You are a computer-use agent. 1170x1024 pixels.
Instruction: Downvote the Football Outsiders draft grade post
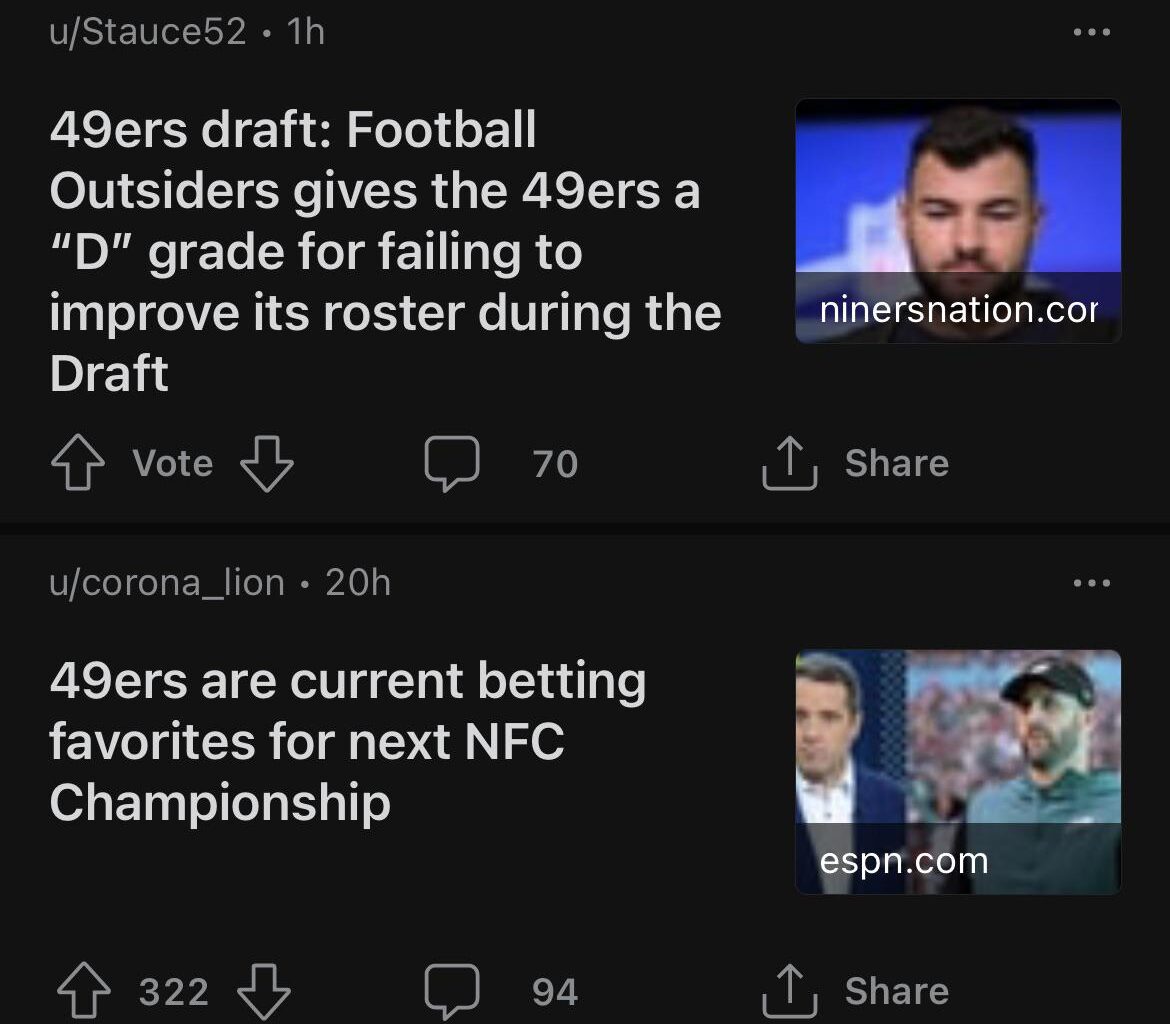(x=267, y=465)
